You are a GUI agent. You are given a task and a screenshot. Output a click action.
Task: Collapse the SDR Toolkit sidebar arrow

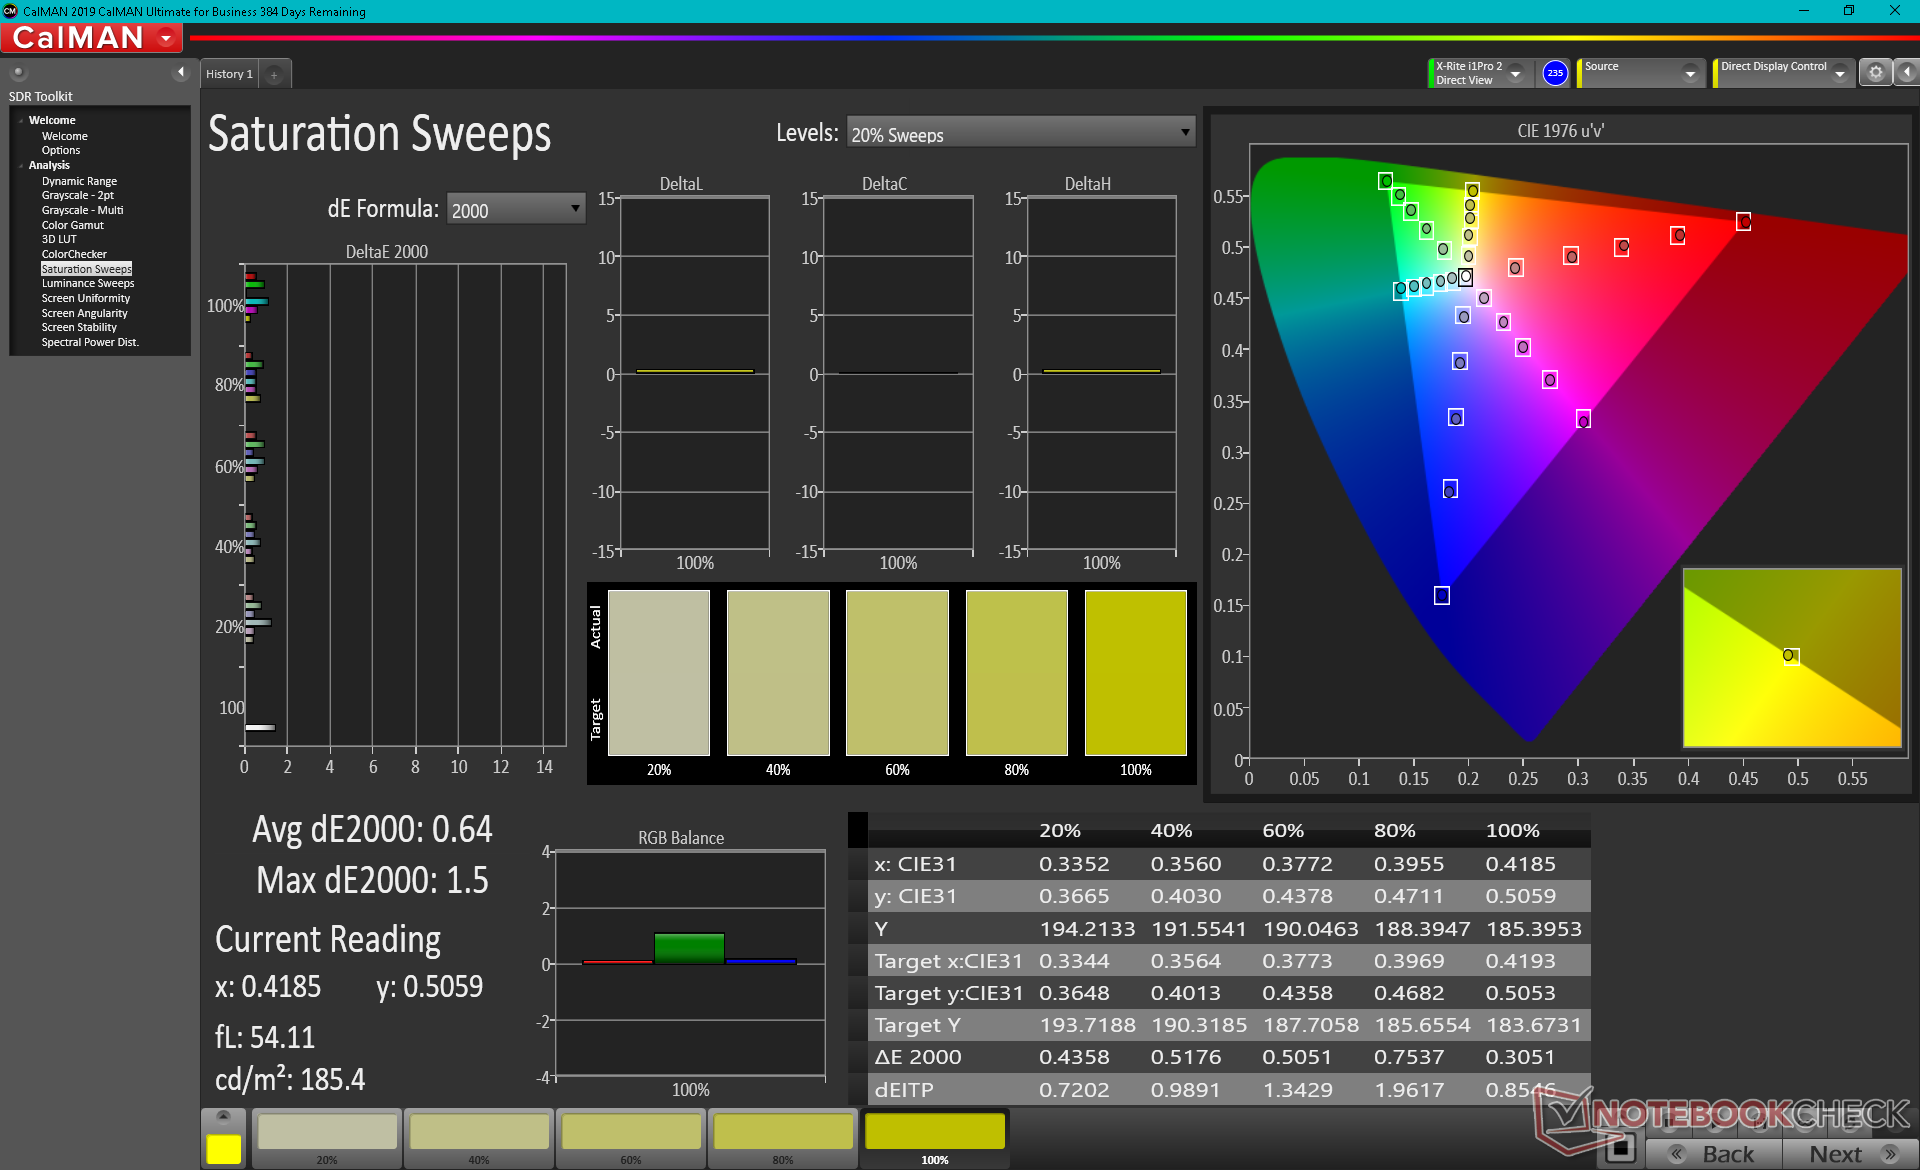coord(180,72)
